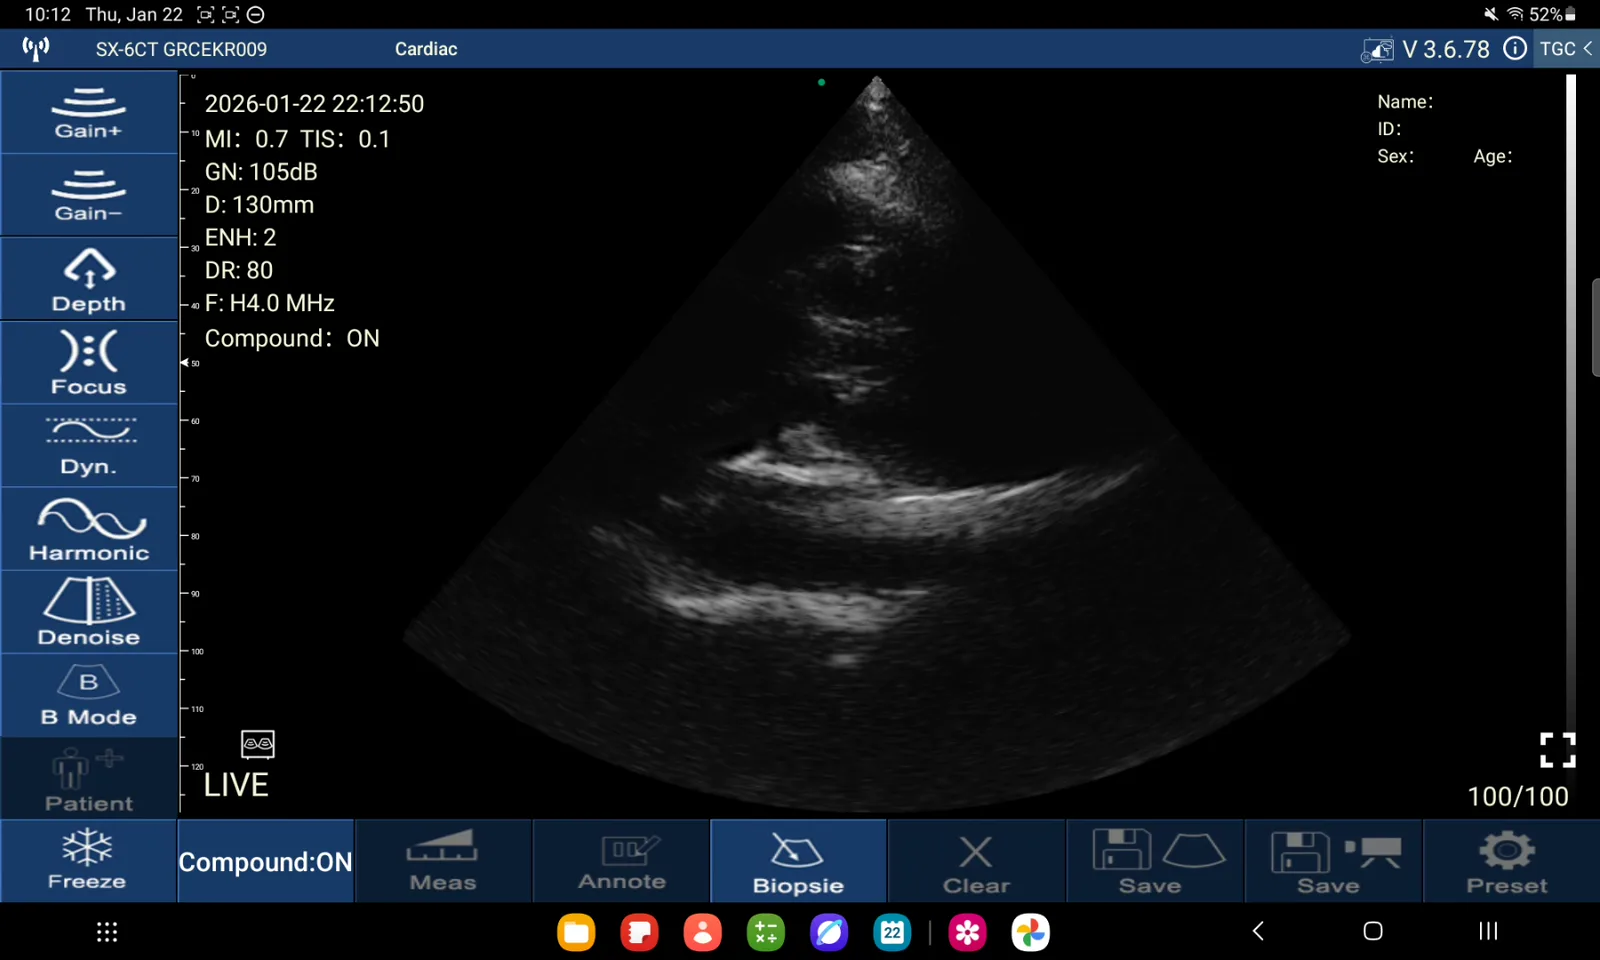Tap the F: H4.0 MHz frequency readout
Screen dimensions: 1600x960
(269, 303)
